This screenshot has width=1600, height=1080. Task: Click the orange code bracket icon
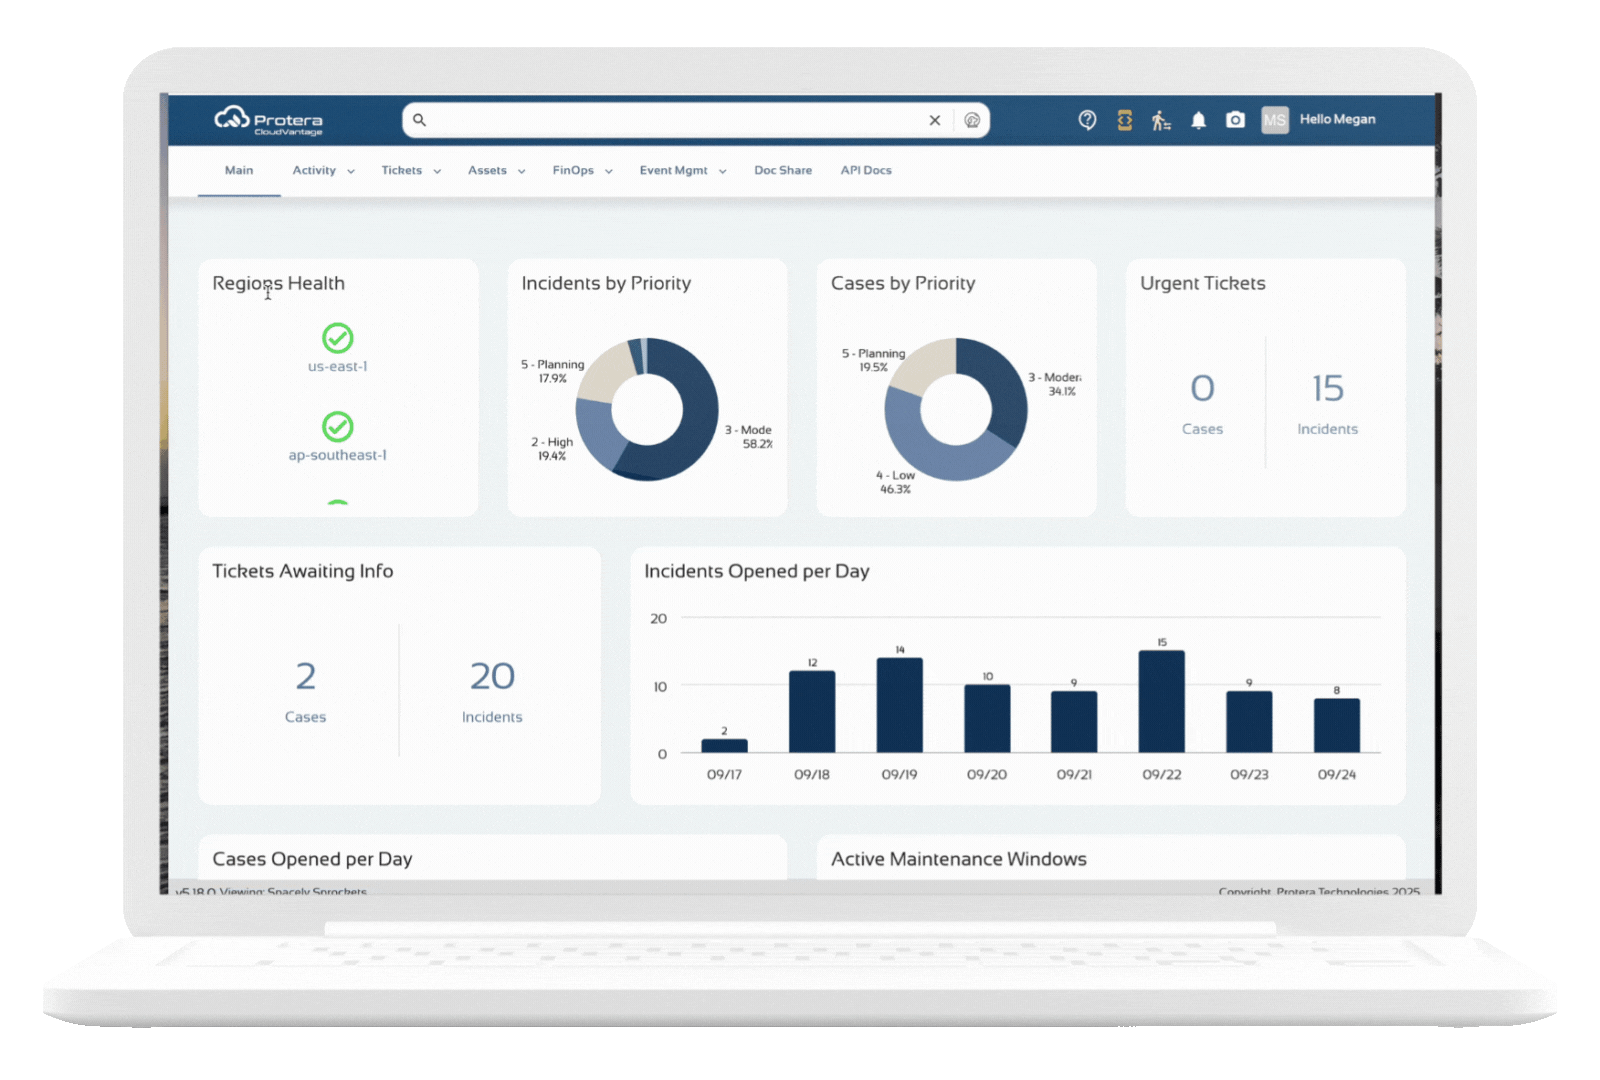1125,120
